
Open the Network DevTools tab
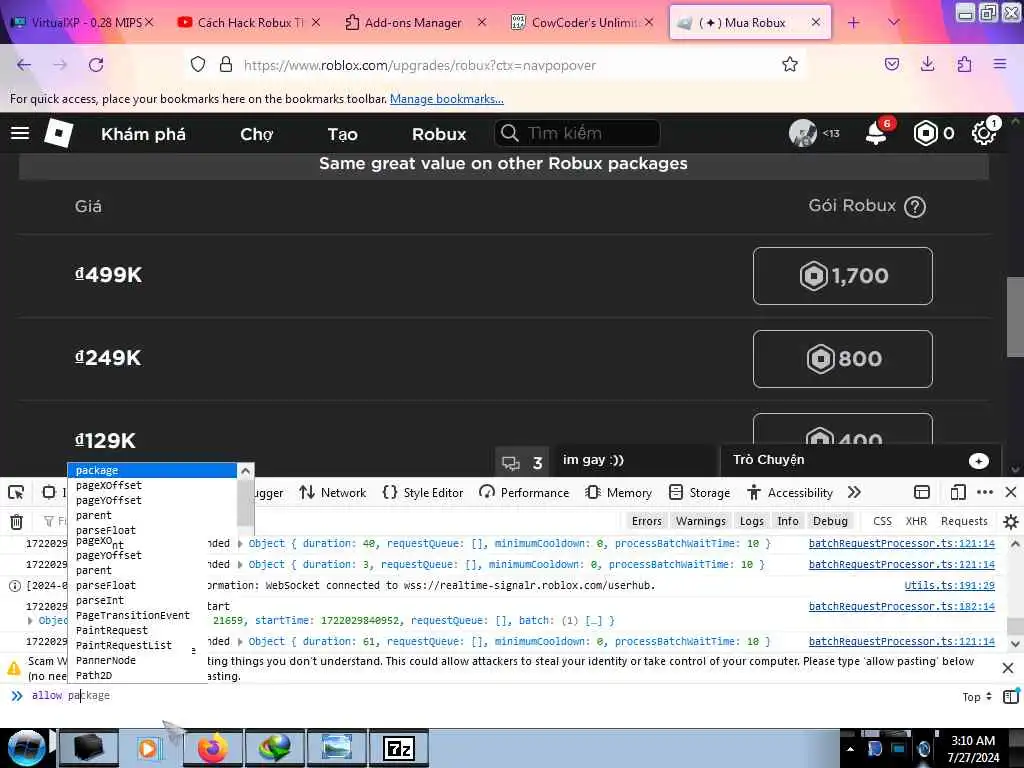click(332, 492)
